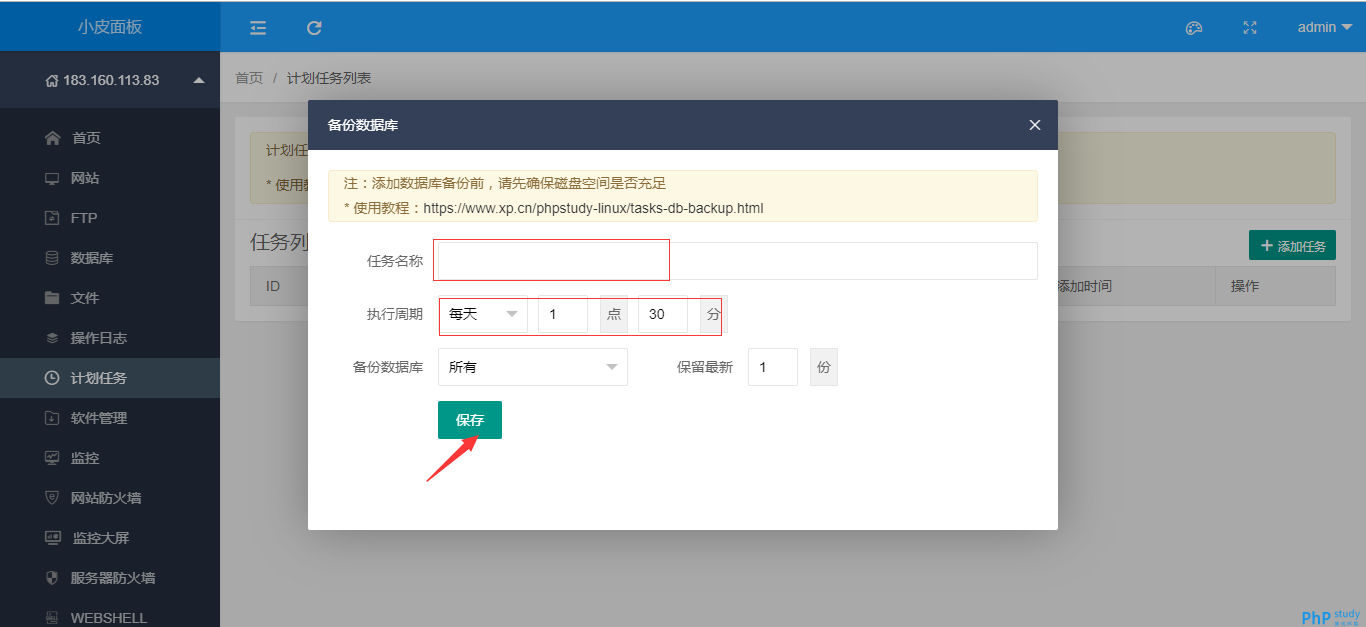This screenshot has height=627, width=1366.
Task: Click the refresh icon in the top bar
Action: 314,28
